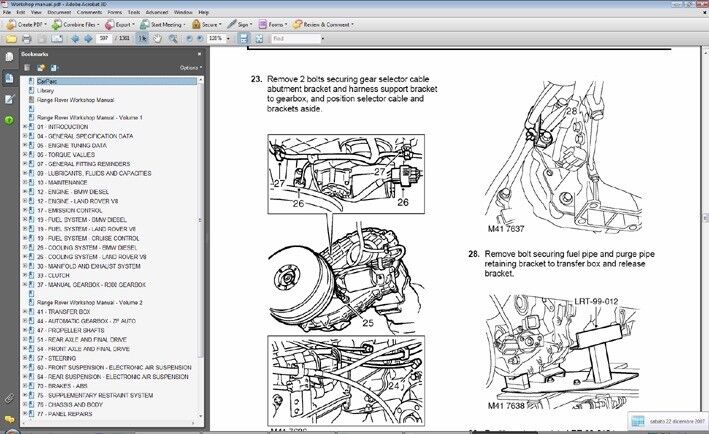Open the Combine Files toolbar menu
709x434 pixels.
75,24
